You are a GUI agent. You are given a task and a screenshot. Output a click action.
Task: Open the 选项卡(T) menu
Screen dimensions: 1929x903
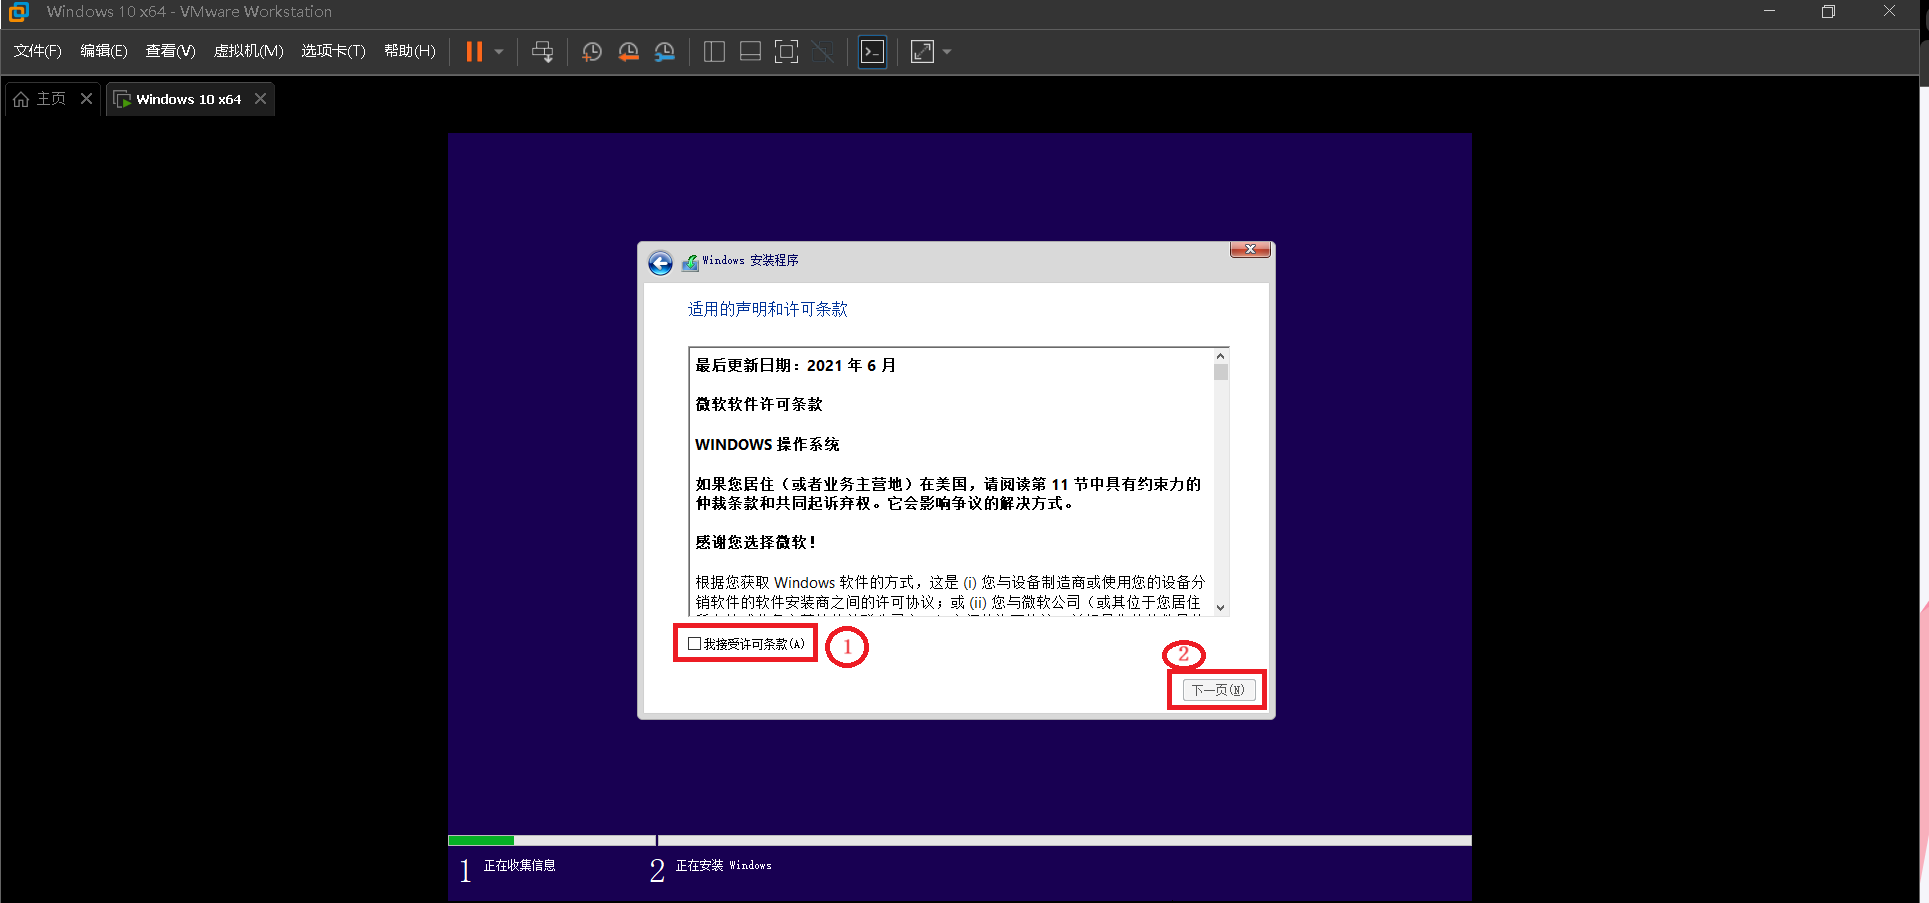333,51
